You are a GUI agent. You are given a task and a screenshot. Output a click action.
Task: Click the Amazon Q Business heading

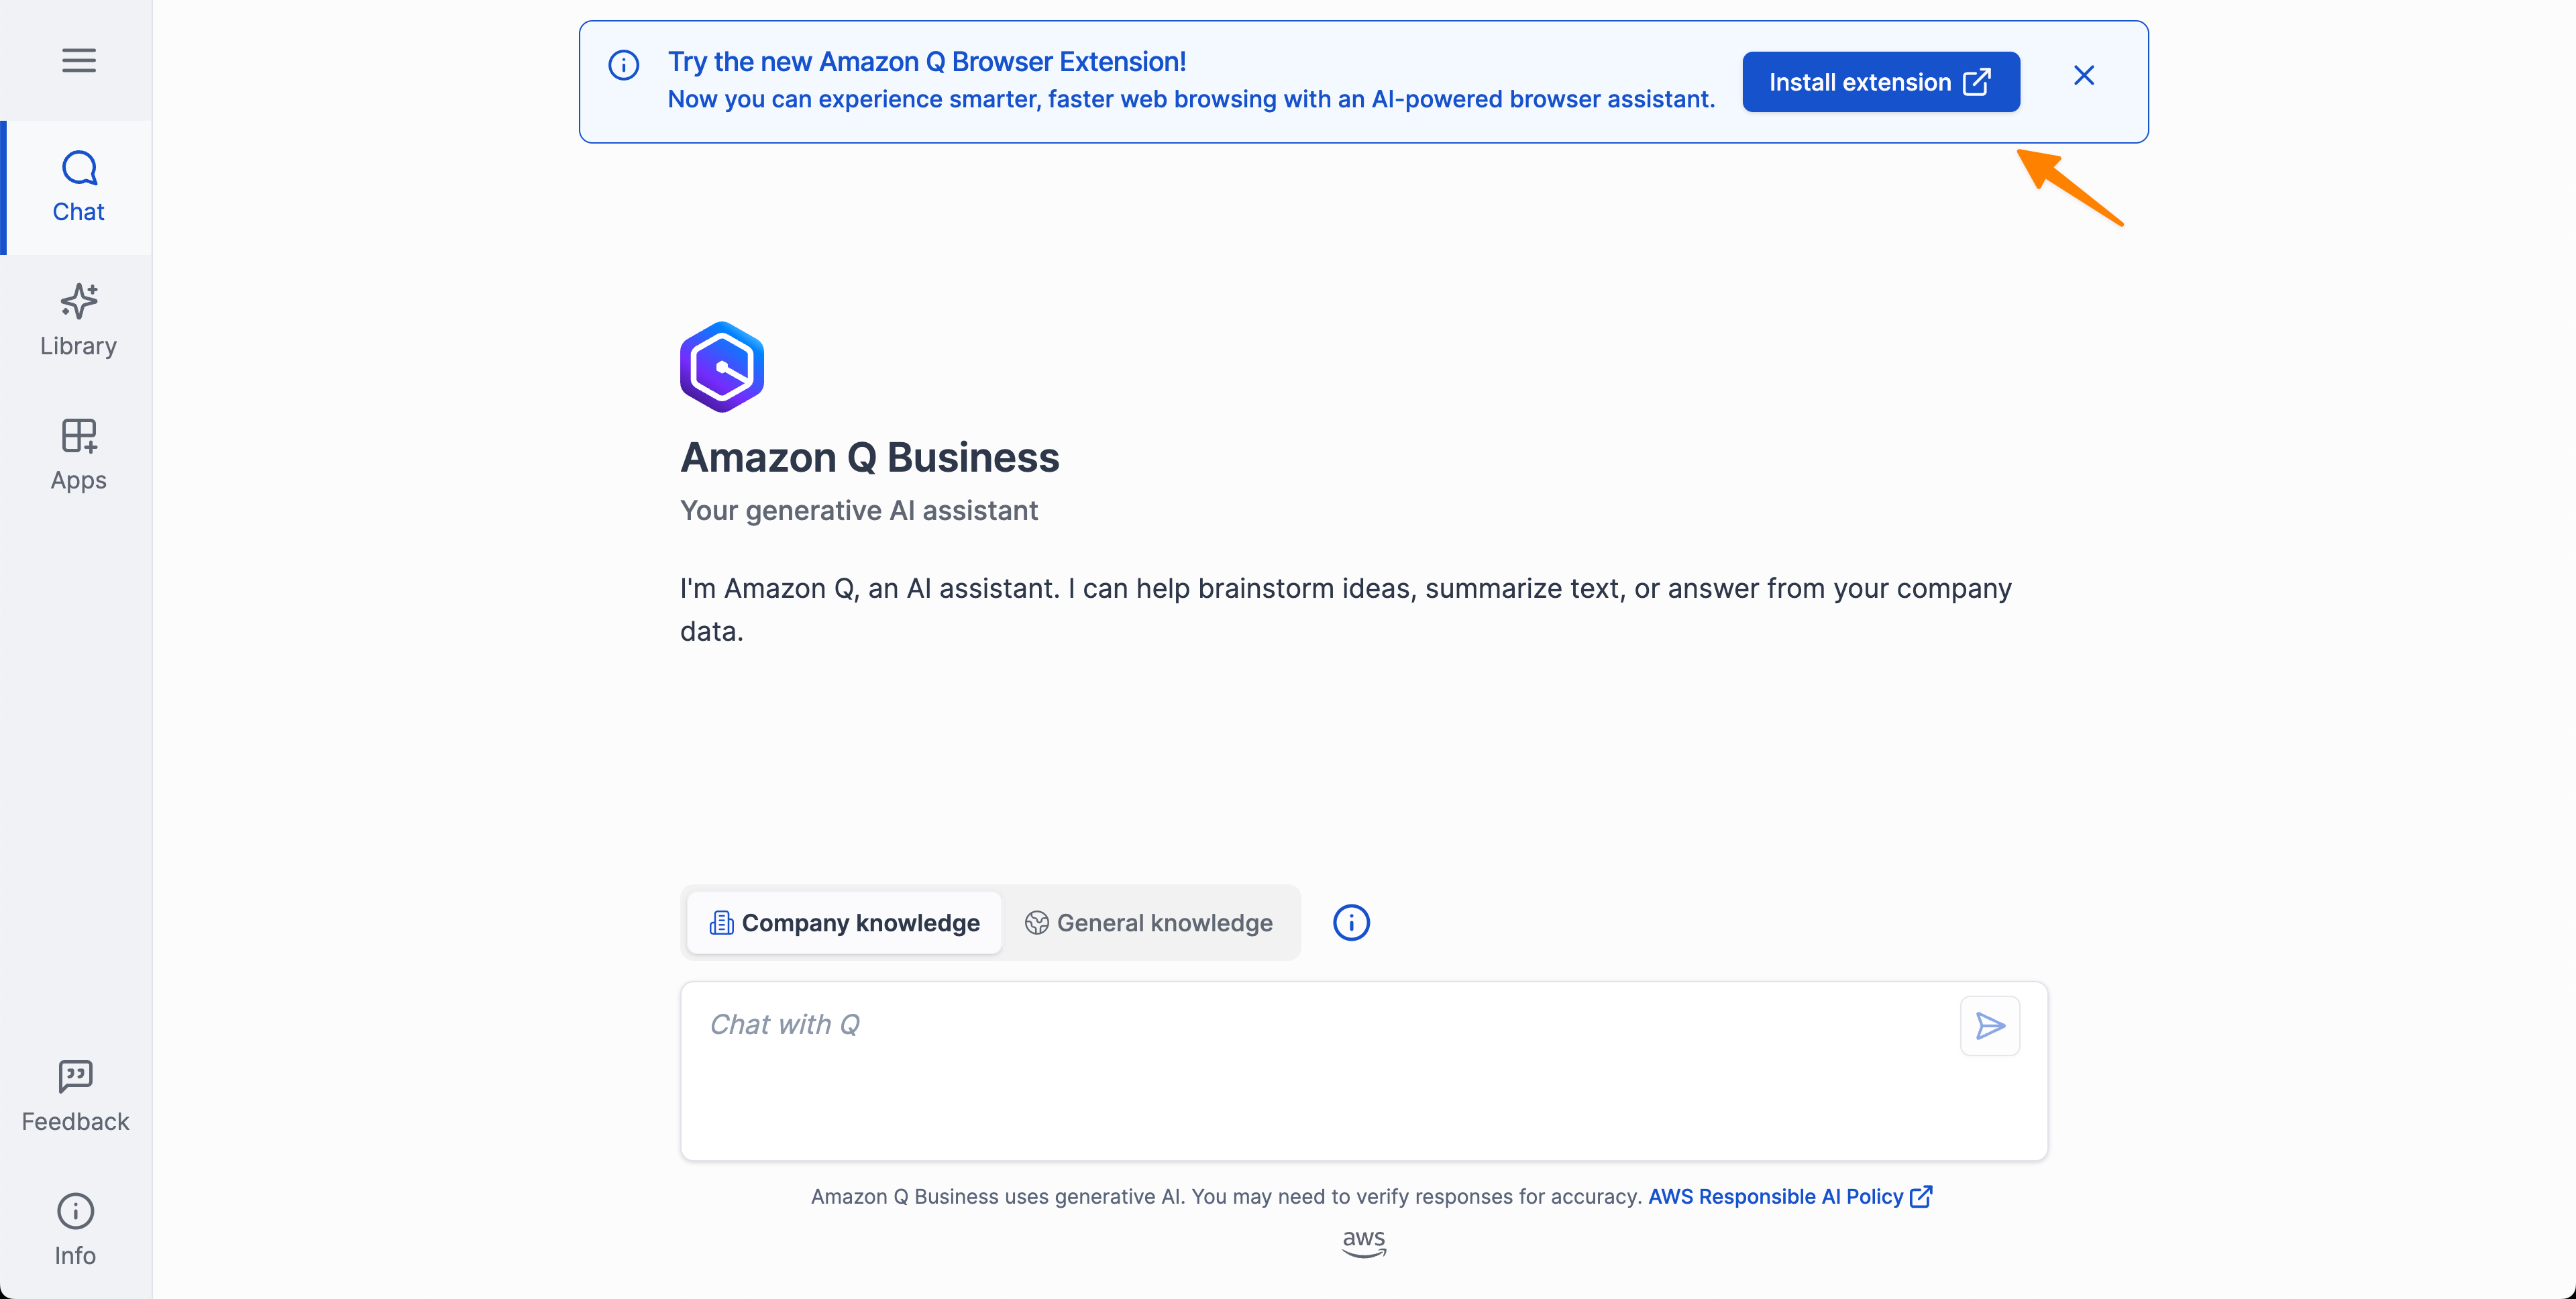(869, 457)
